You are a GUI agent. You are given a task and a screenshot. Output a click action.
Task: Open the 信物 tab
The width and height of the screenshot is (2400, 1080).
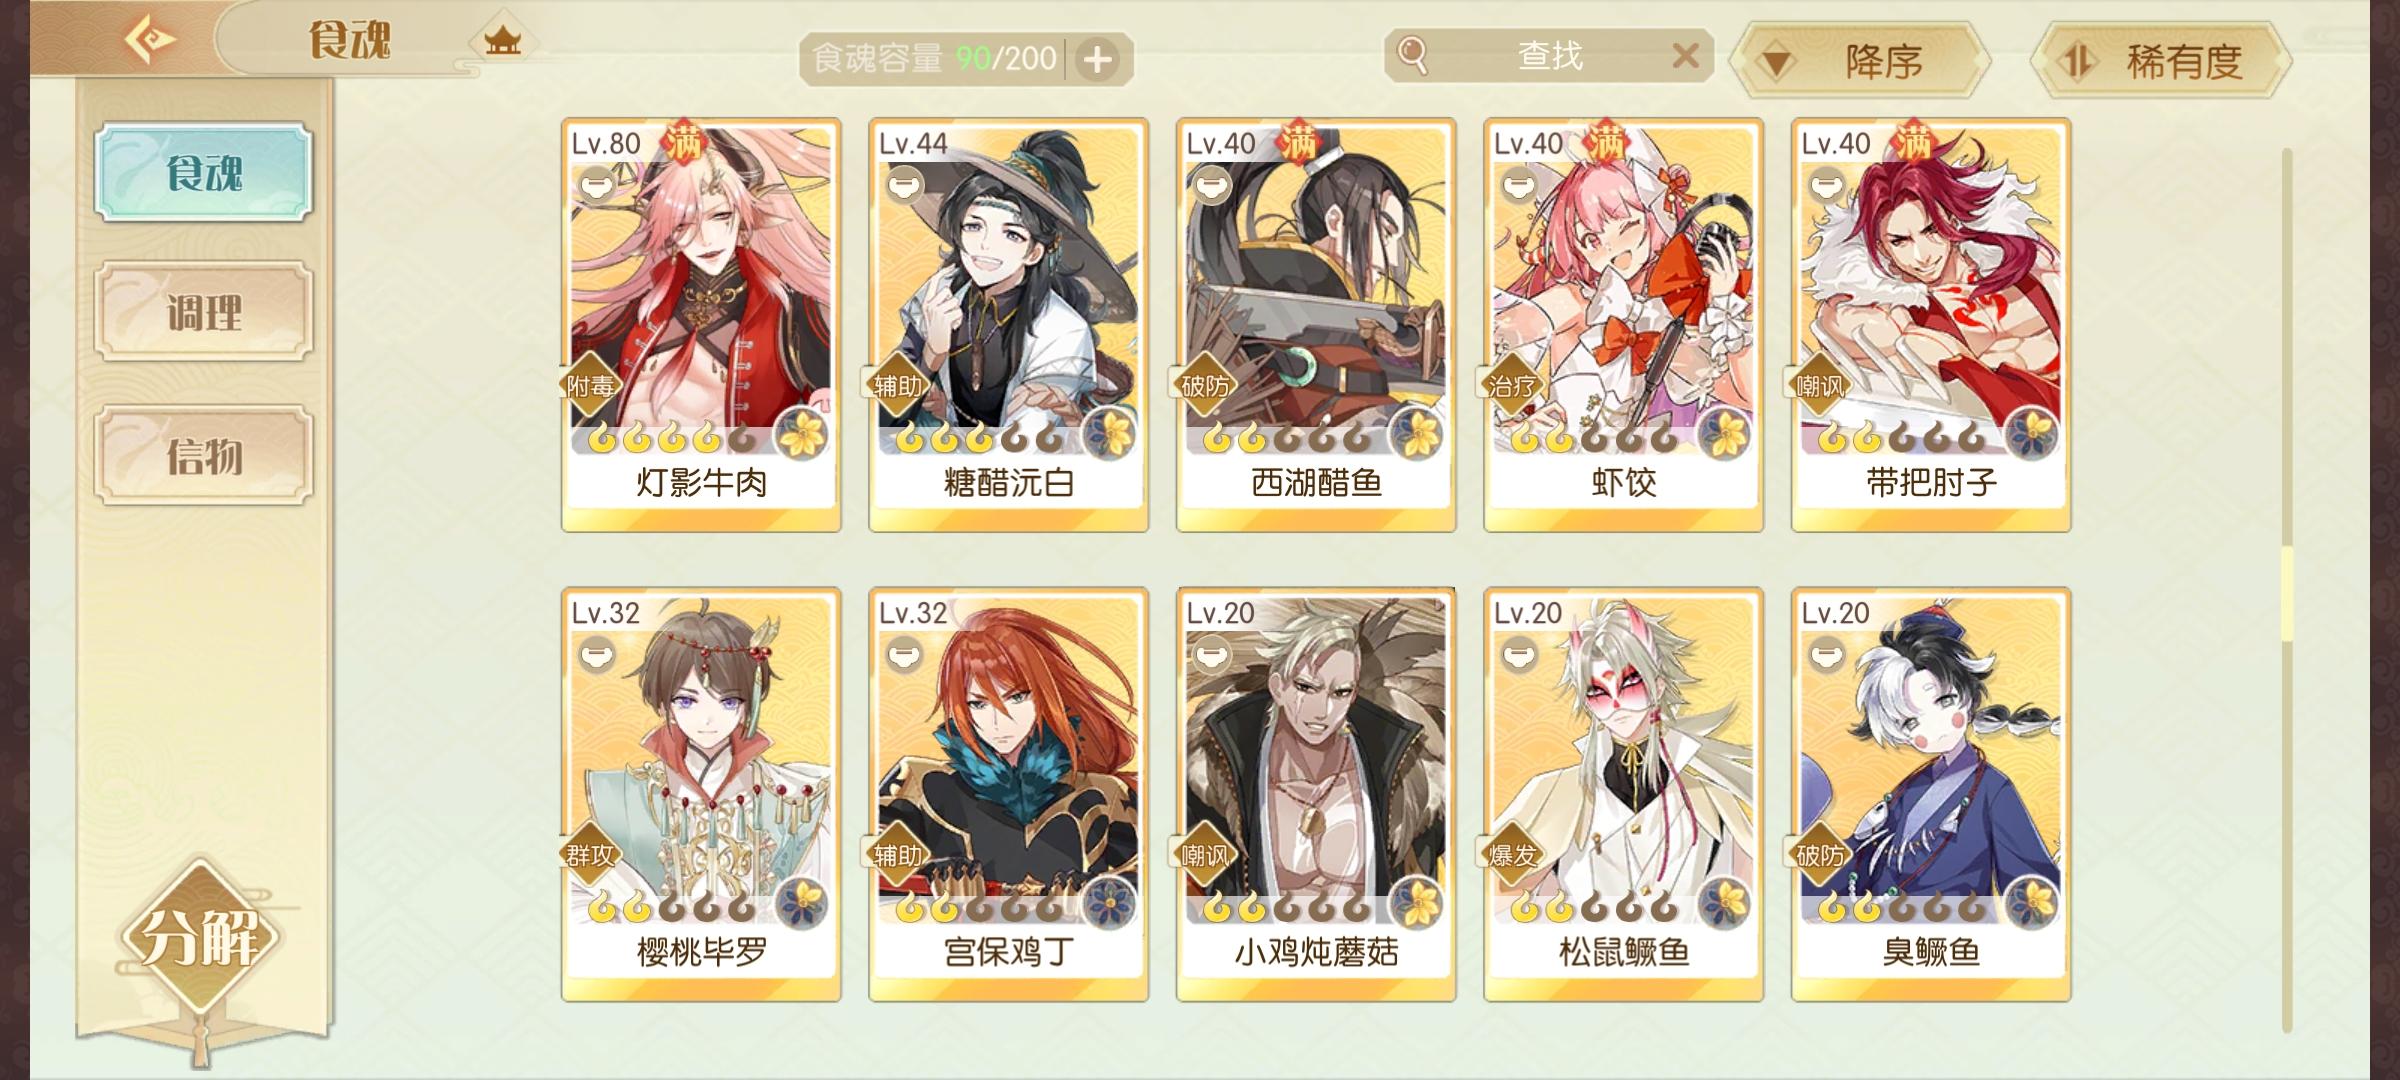204,455
